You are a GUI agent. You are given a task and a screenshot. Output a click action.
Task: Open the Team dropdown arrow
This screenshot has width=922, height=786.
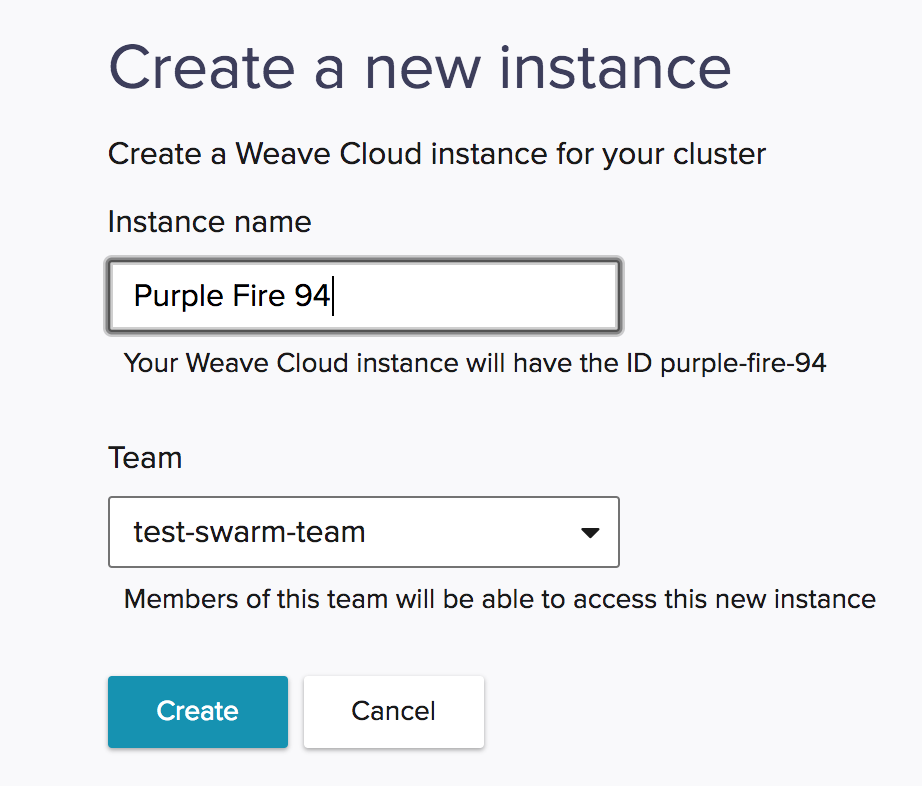pos(590,533)
